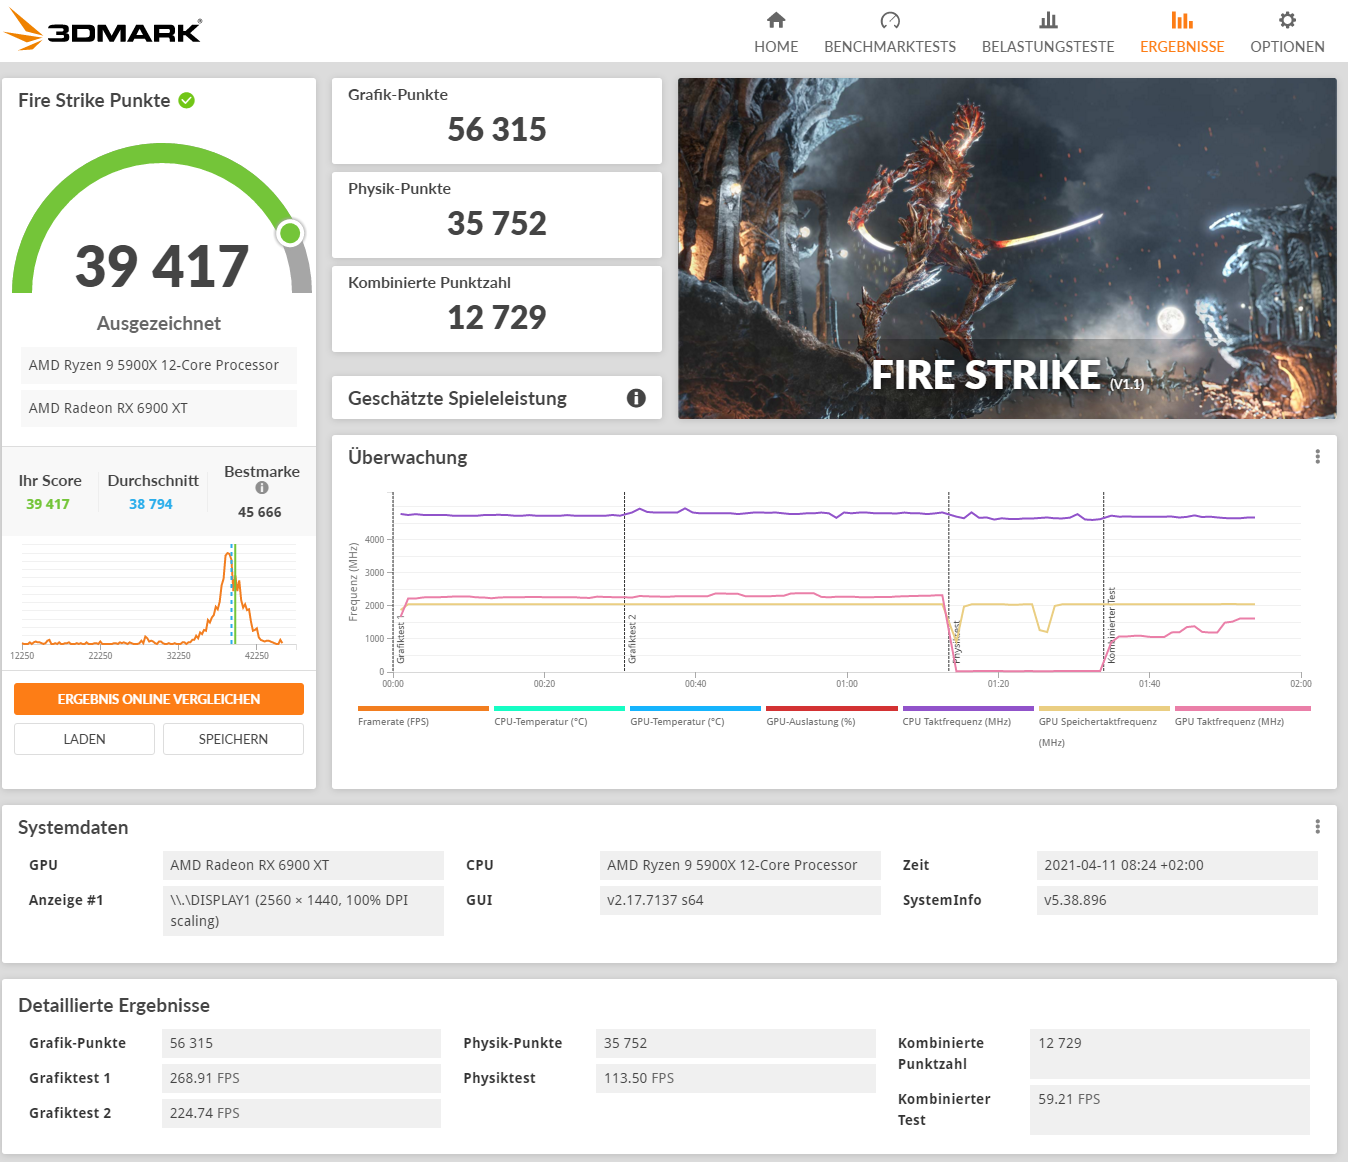Screen dimensions: 1348x1162
Task: Click SystemInfo version v5.38.896
Action: click(x=1177, y=900)
